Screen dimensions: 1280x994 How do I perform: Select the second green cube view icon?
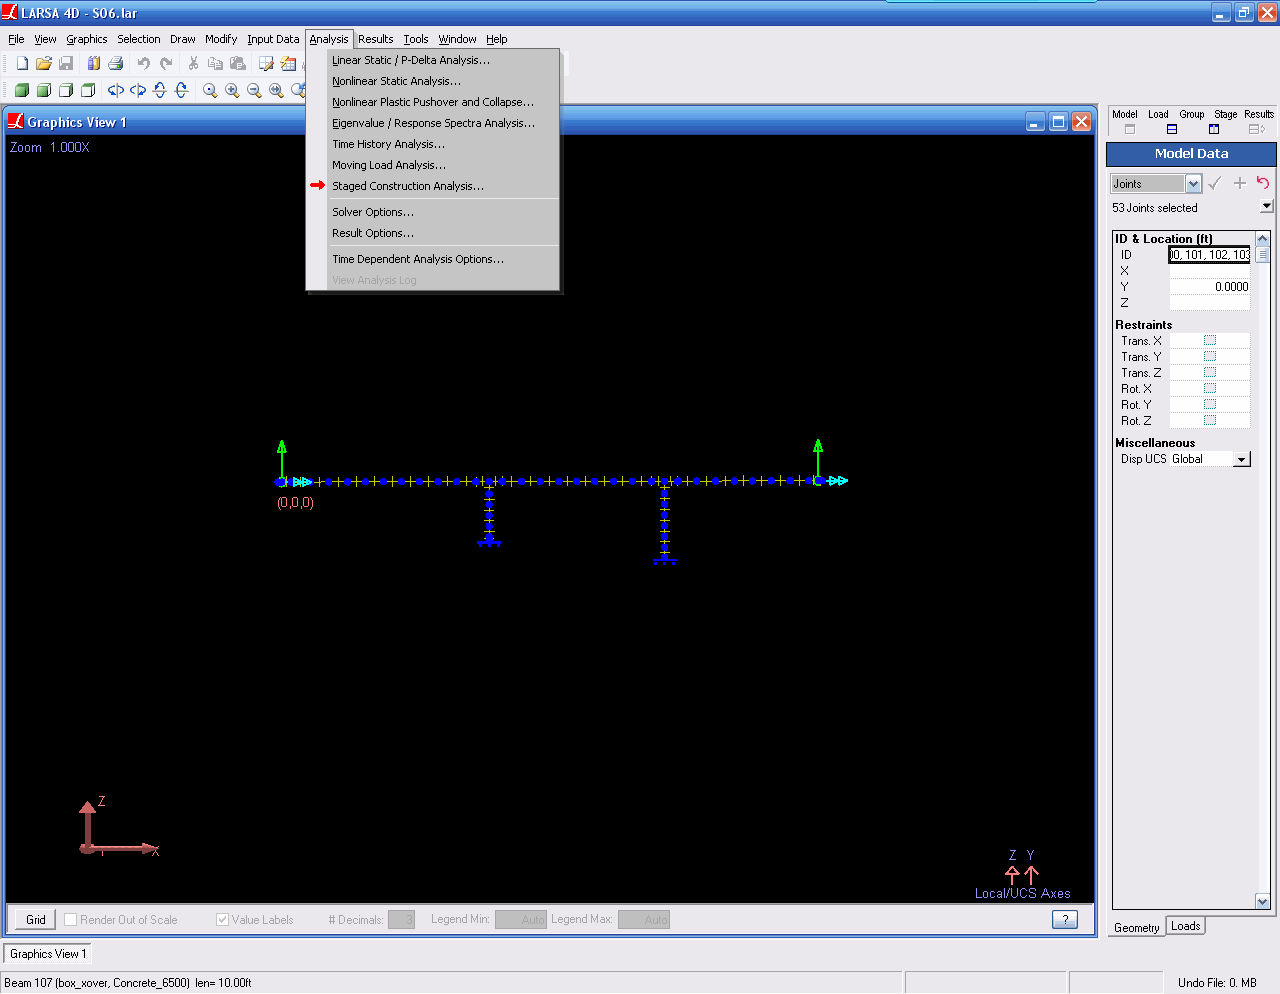click(44, 90)
